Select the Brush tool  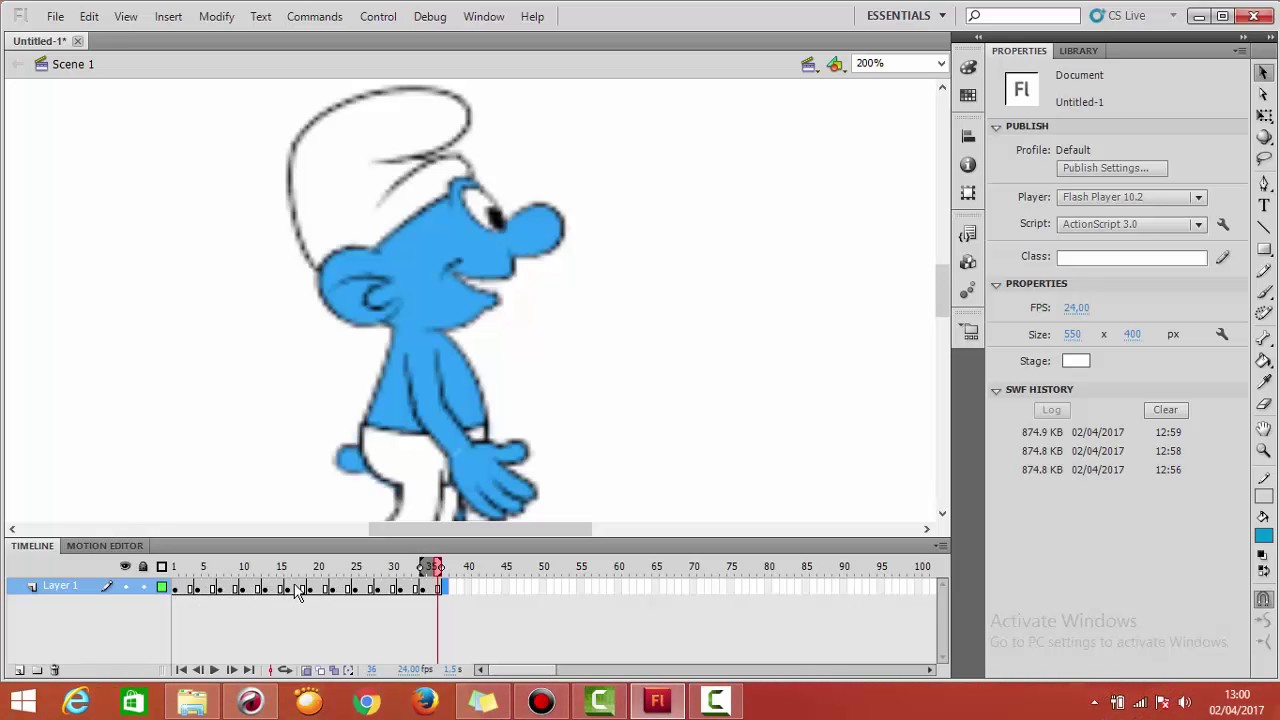(x=1263, y=291)
